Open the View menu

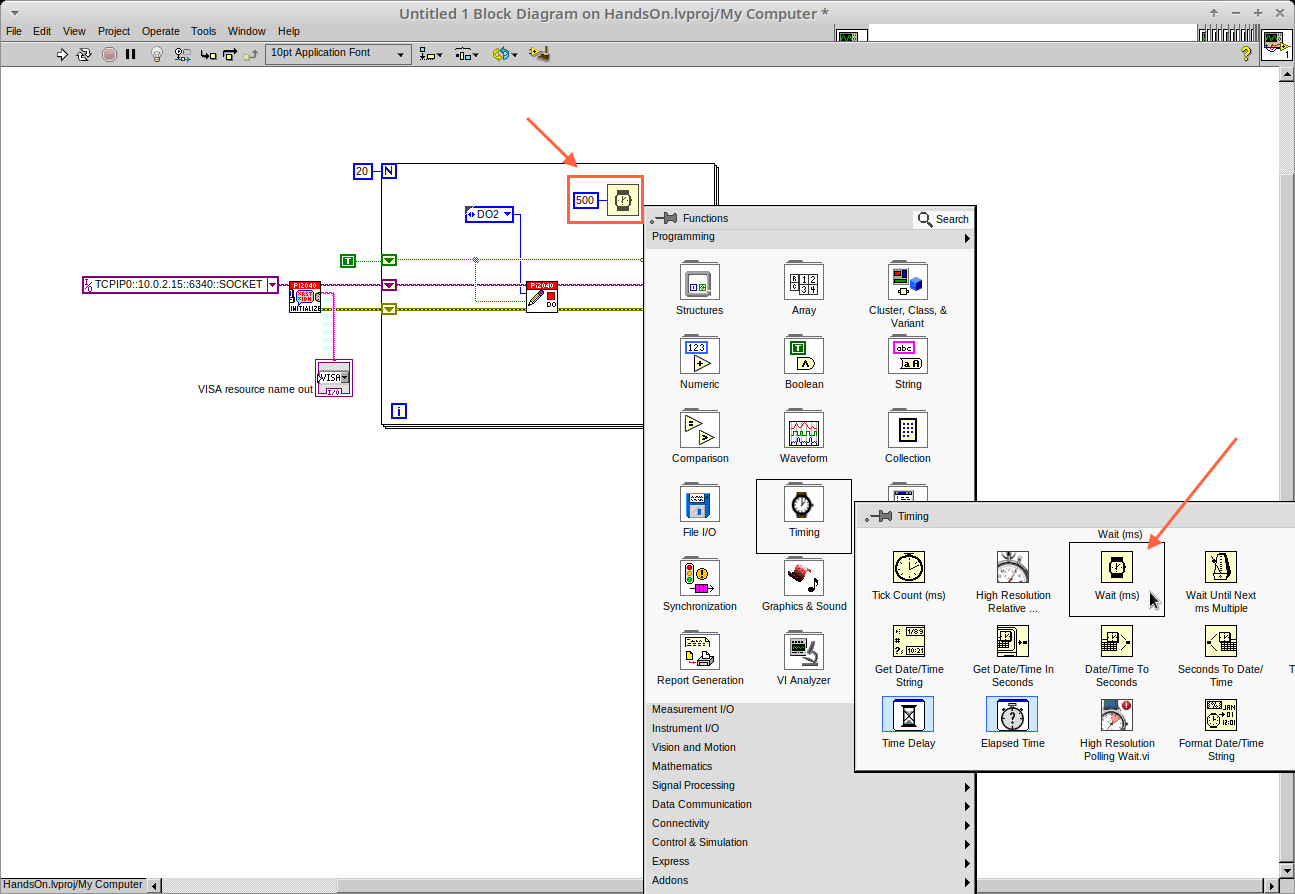[74, 31]
